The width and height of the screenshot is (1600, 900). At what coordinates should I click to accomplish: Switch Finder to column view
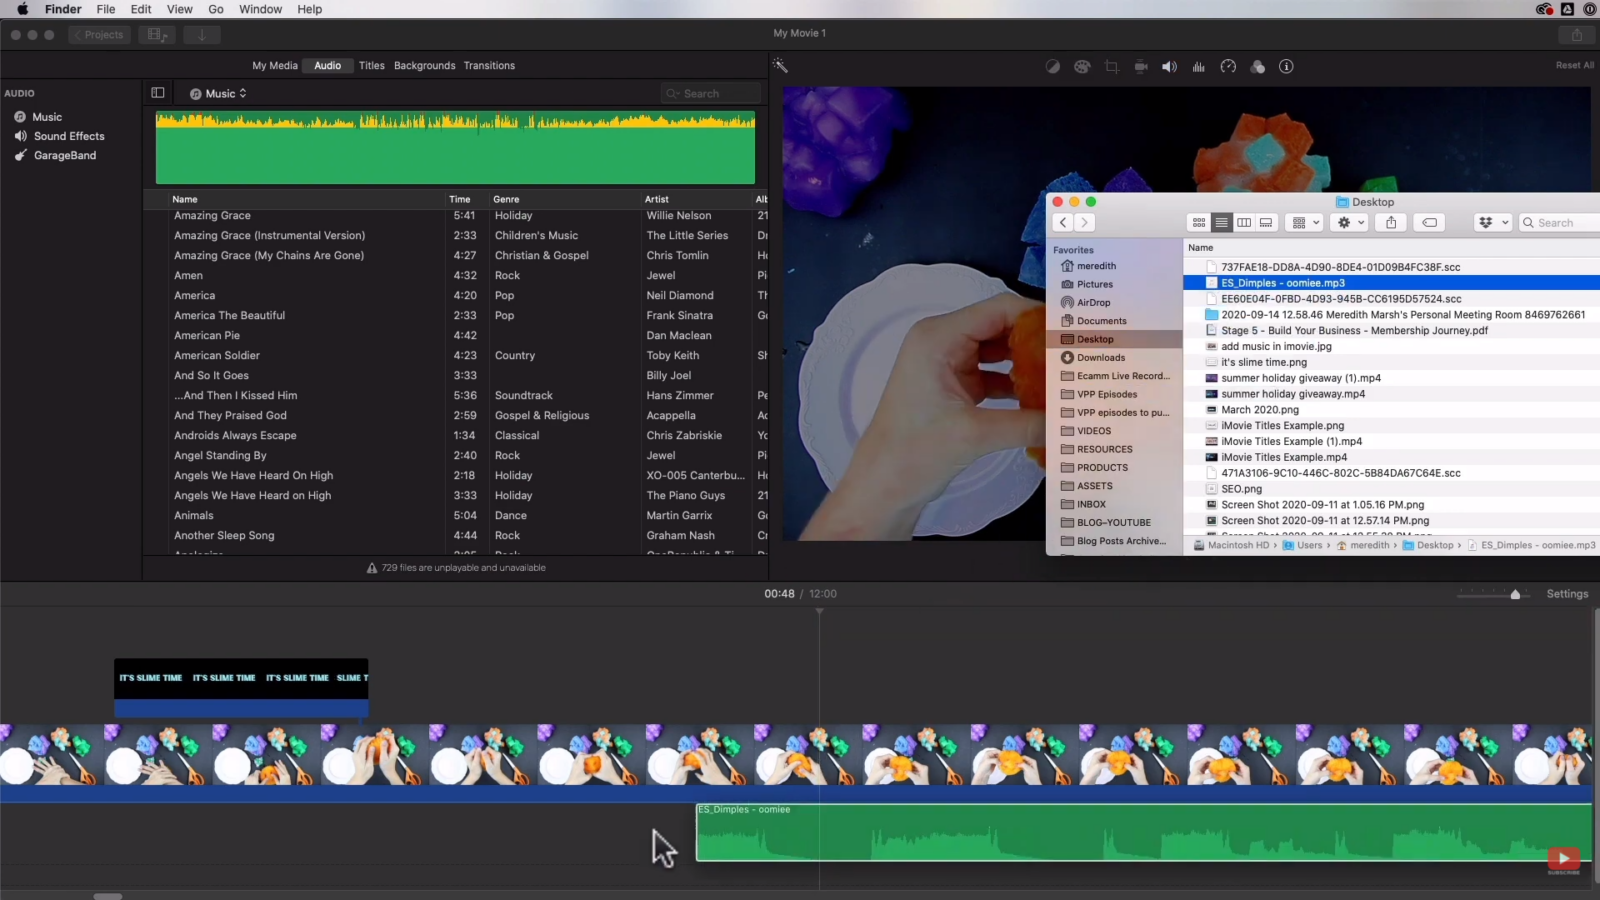[1243, 222]
